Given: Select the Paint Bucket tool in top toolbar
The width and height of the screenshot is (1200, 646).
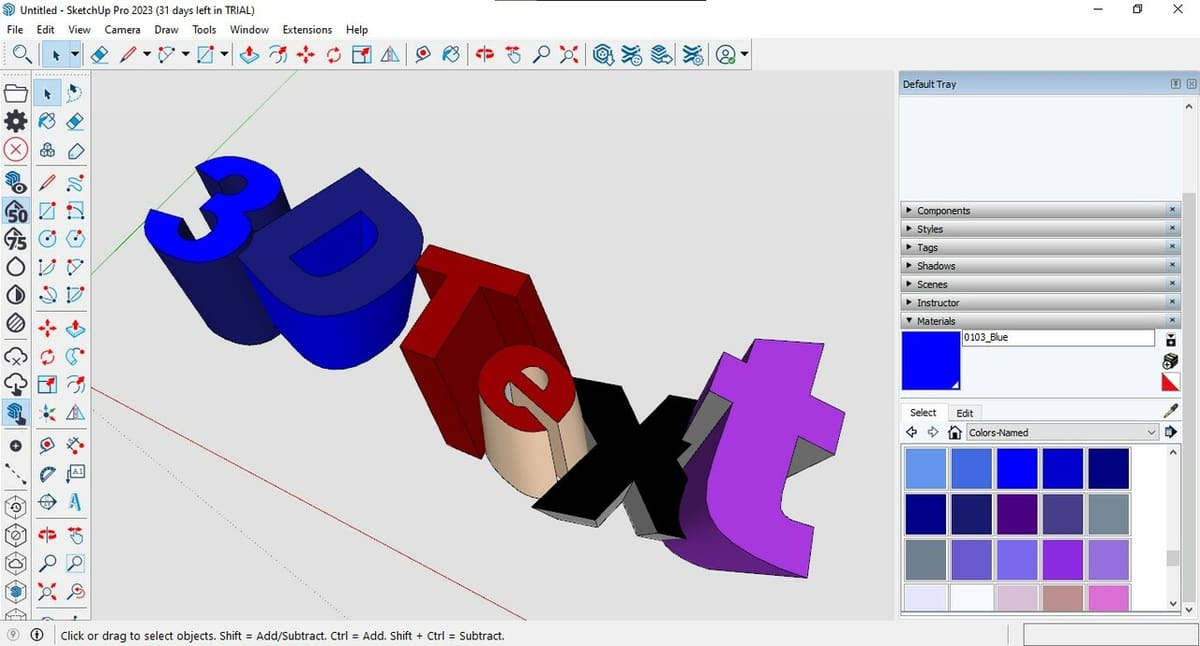Looking at the screenshot, I should pos(451,55).
